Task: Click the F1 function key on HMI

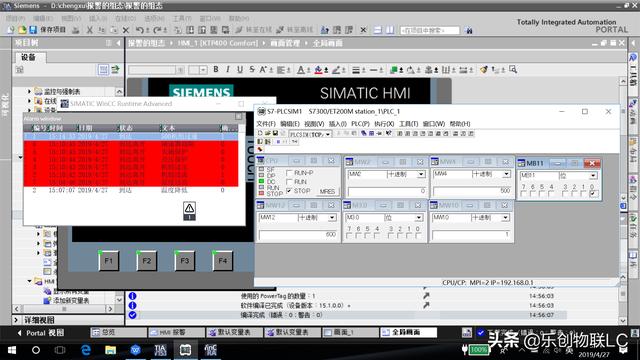Action: pos(109,260)
